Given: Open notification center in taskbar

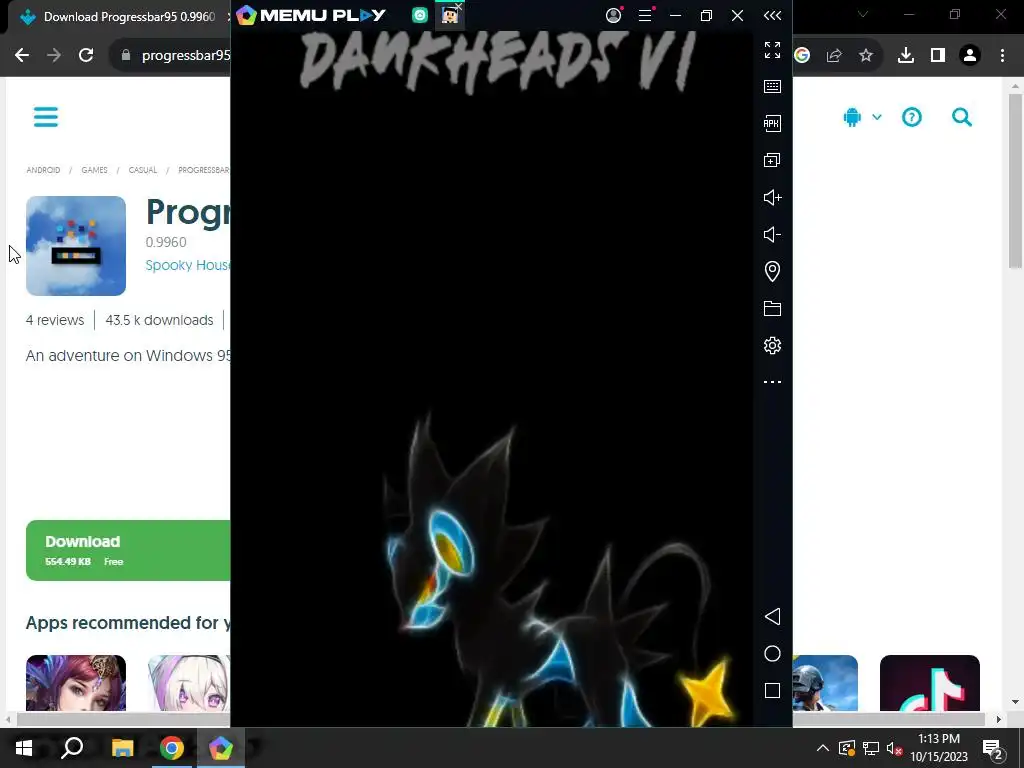Looking at the screenshot, I should click(993, 749).
